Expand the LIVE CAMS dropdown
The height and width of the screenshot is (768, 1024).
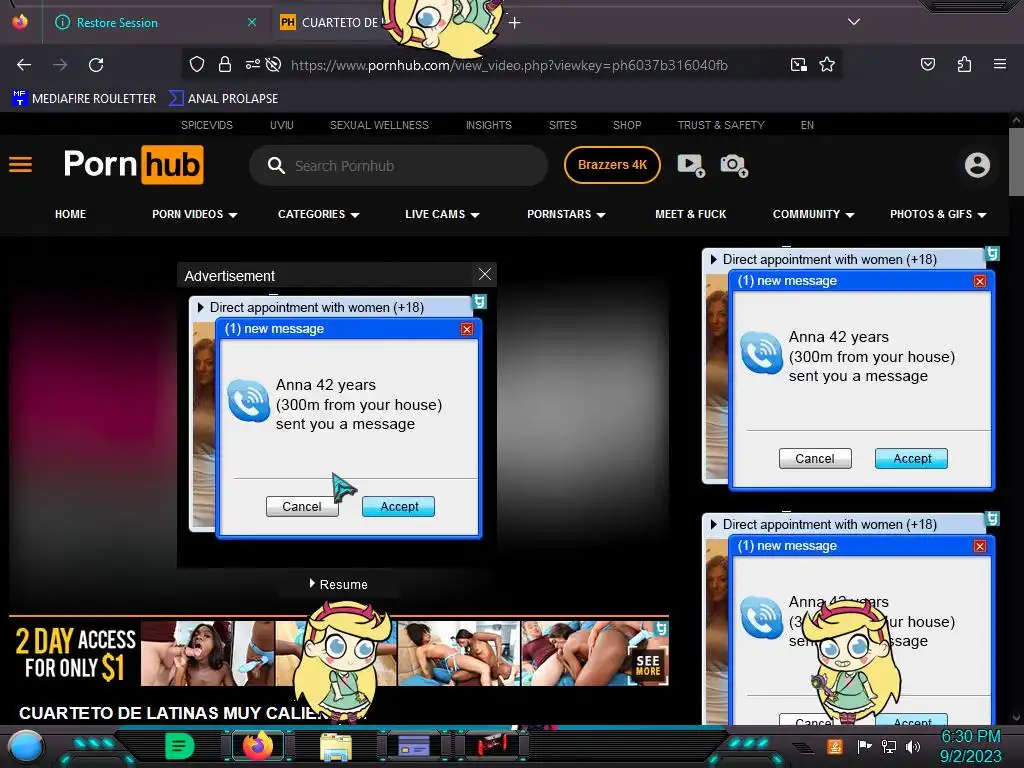pos(442,214)
